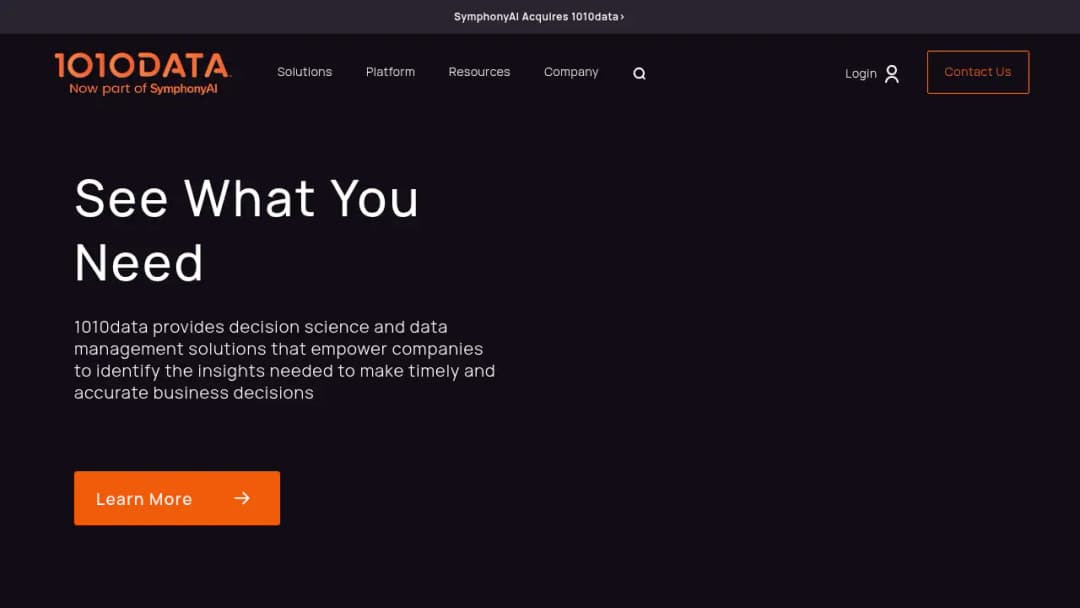Click 'Now part of SymphonyAI' tagline

pos(143,89)
